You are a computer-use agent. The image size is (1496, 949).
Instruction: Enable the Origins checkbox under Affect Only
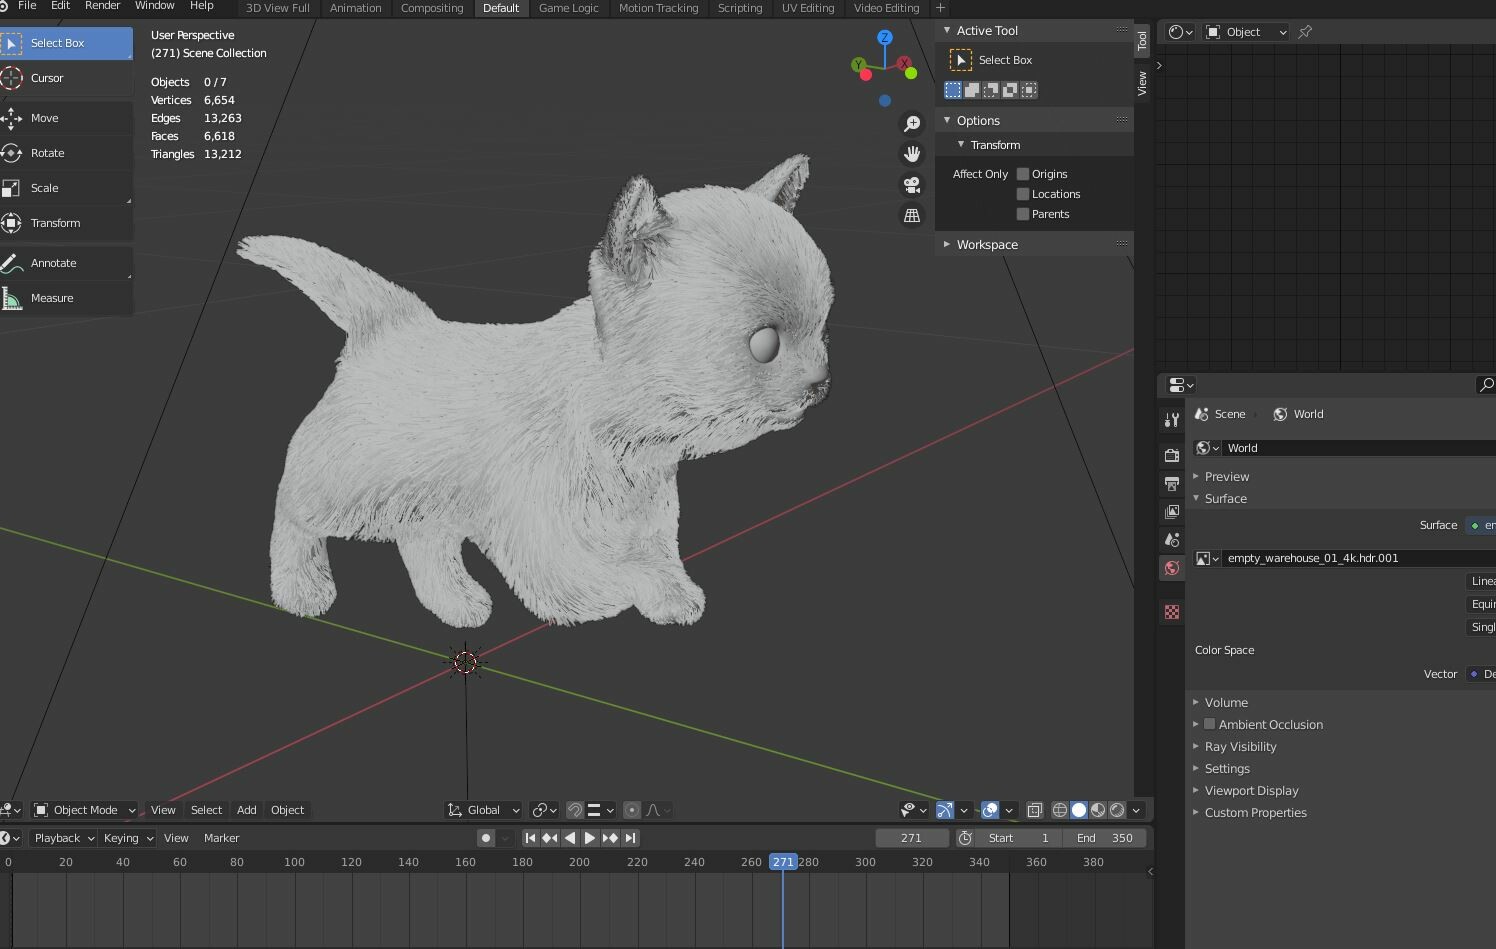click(1022, 173)
